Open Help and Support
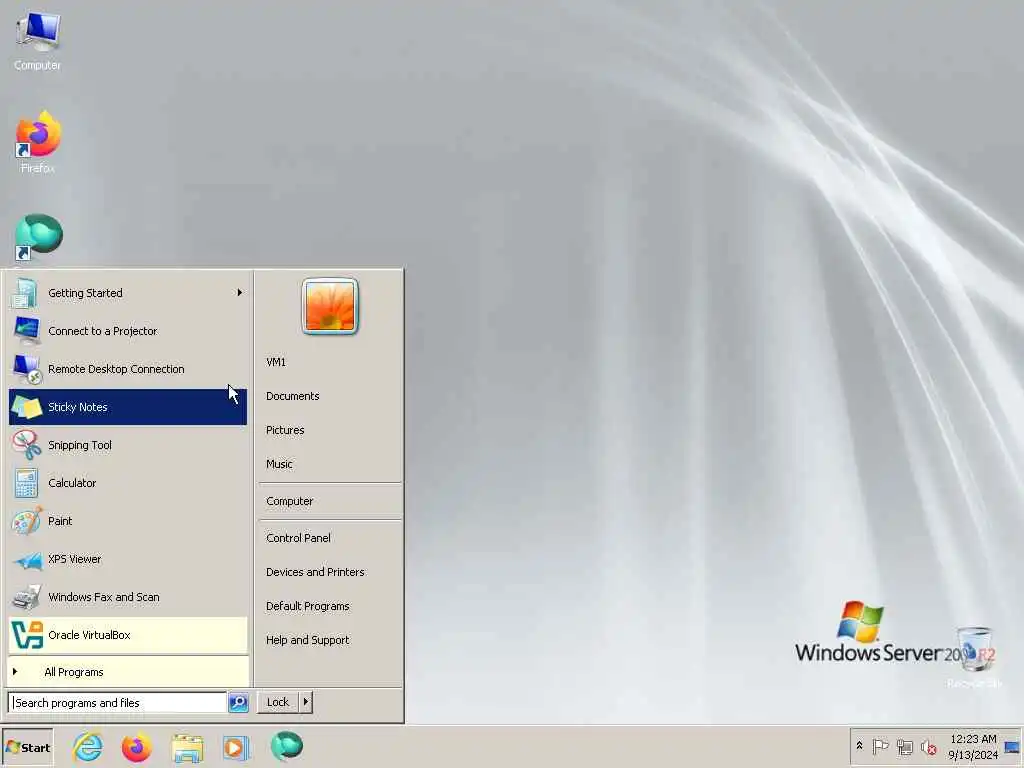Screen dimensions: 1024x768 click(x=308, y=640)
